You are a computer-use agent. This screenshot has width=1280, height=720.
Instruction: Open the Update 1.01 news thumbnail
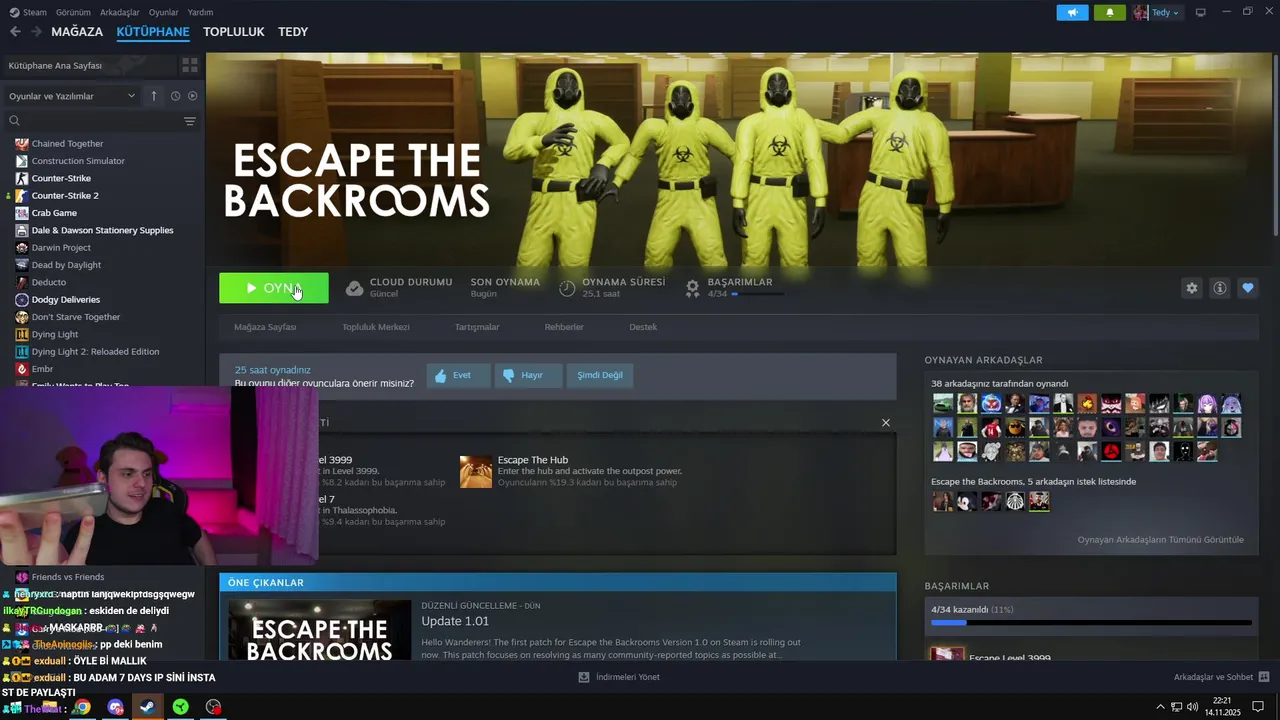pyautogui.click(x=320, y=630)
